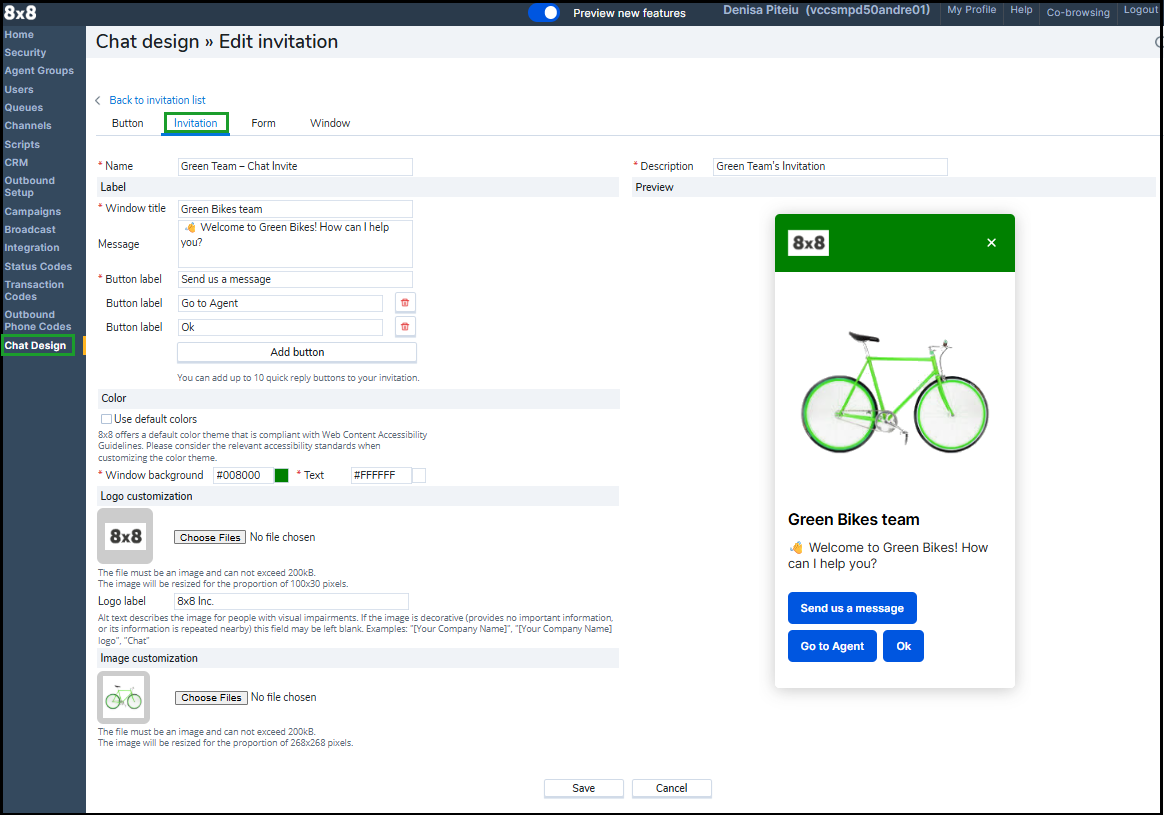Screen dimensions: 1164x815
Task: Click the Window title input field
Action: point(295,209)
